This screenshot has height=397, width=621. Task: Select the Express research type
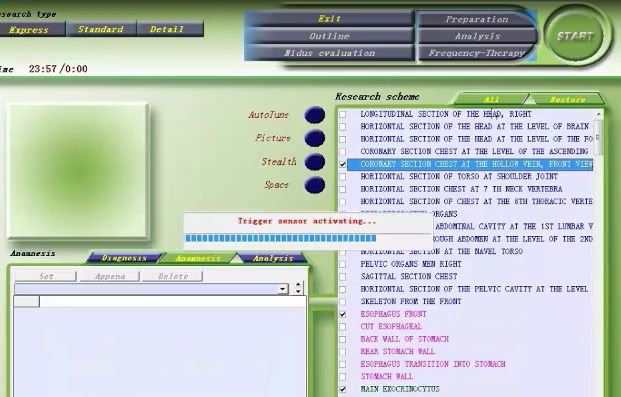[29, 29]
